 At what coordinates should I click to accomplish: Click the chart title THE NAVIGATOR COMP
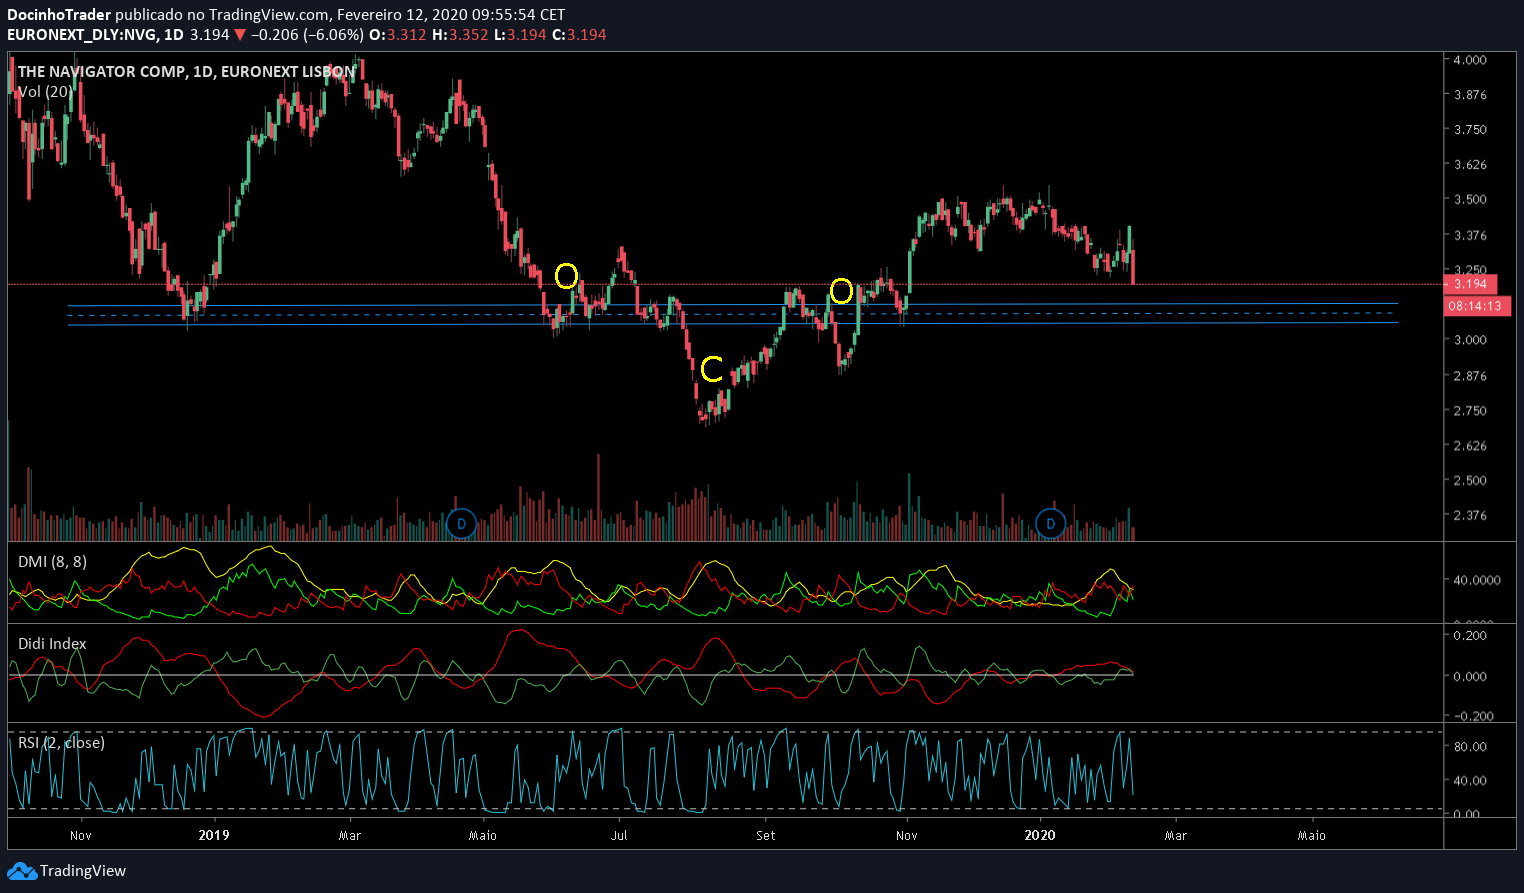click(x=185, y=72)
